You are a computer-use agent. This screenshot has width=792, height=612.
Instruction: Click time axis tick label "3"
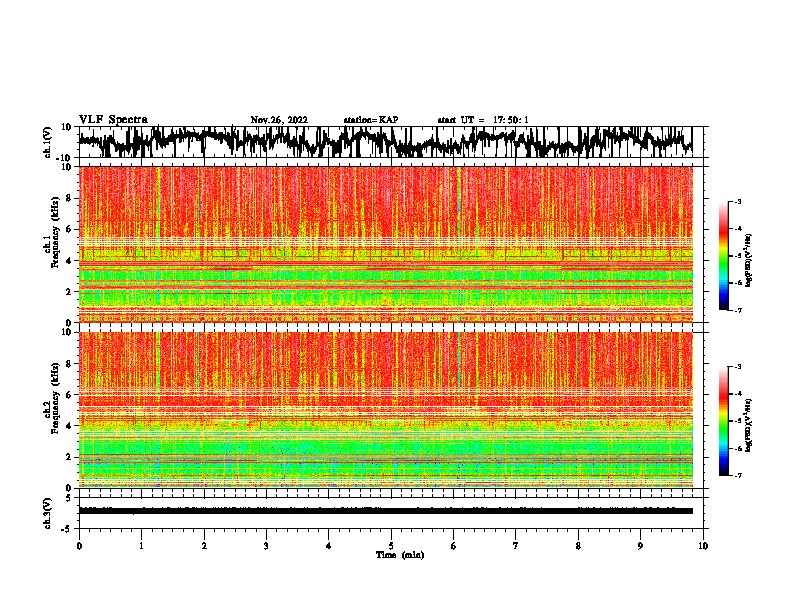pos(266,546)
